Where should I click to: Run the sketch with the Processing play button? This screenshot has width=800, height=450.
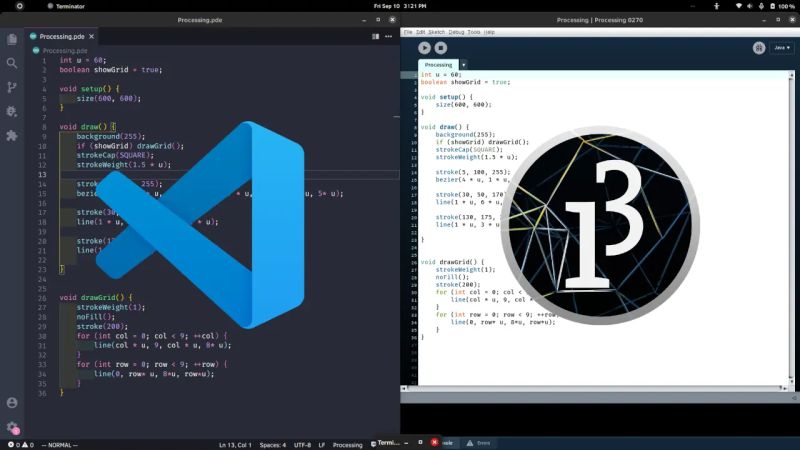[x=424, y=48]
